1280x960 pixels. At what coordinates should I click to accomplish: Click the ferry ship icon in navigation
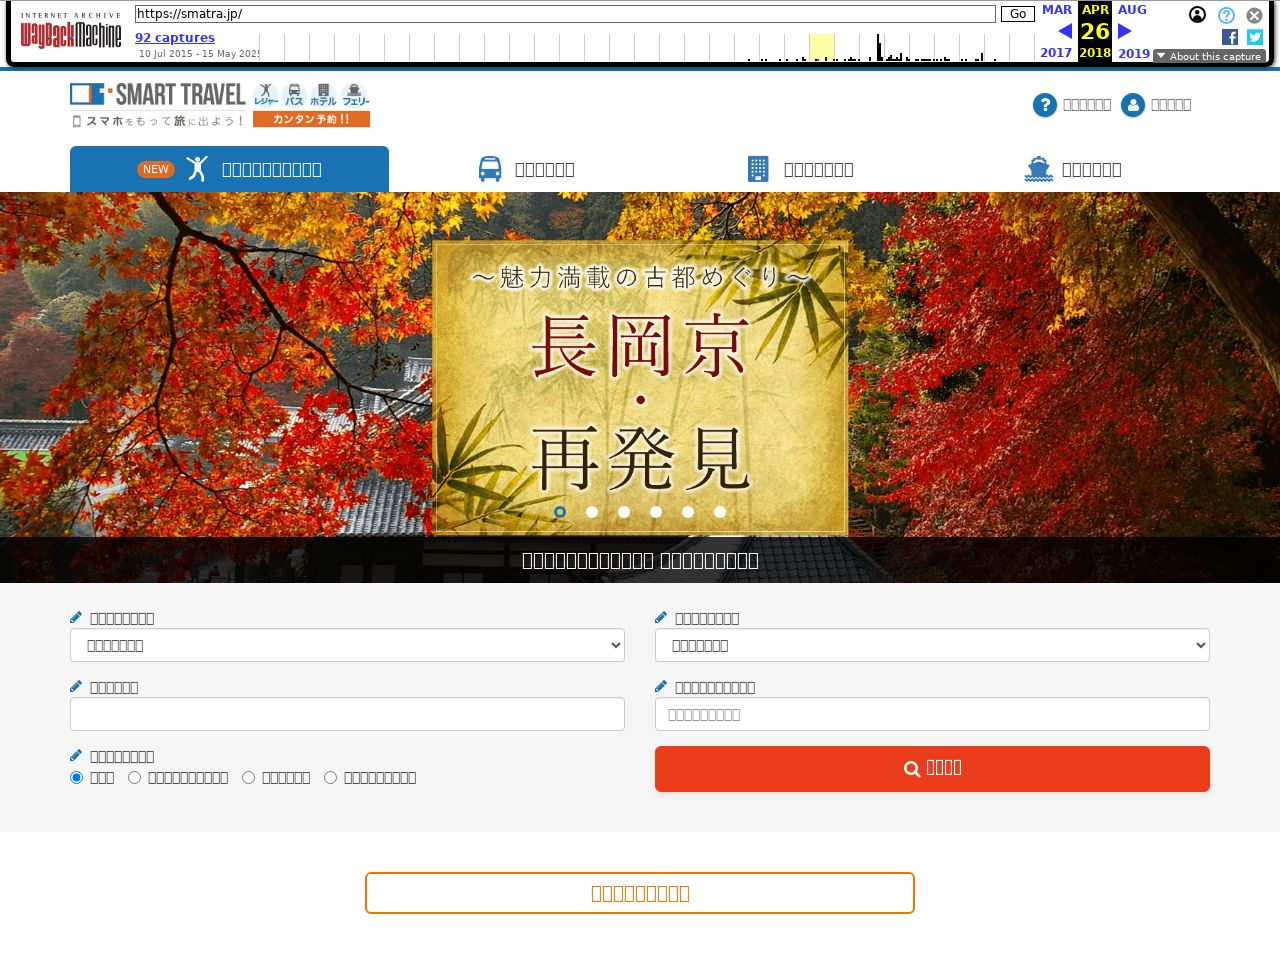click(x=1039, y=169)
